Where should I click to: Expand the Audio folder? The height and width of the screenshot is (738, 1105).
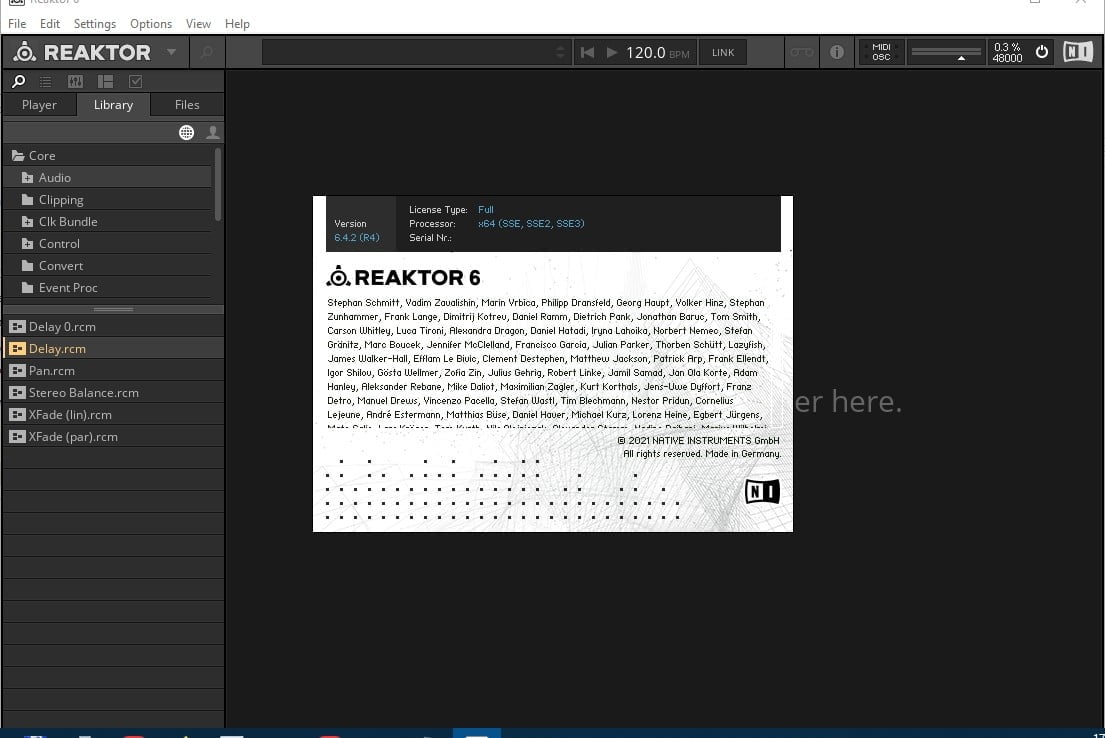(27, 178)
